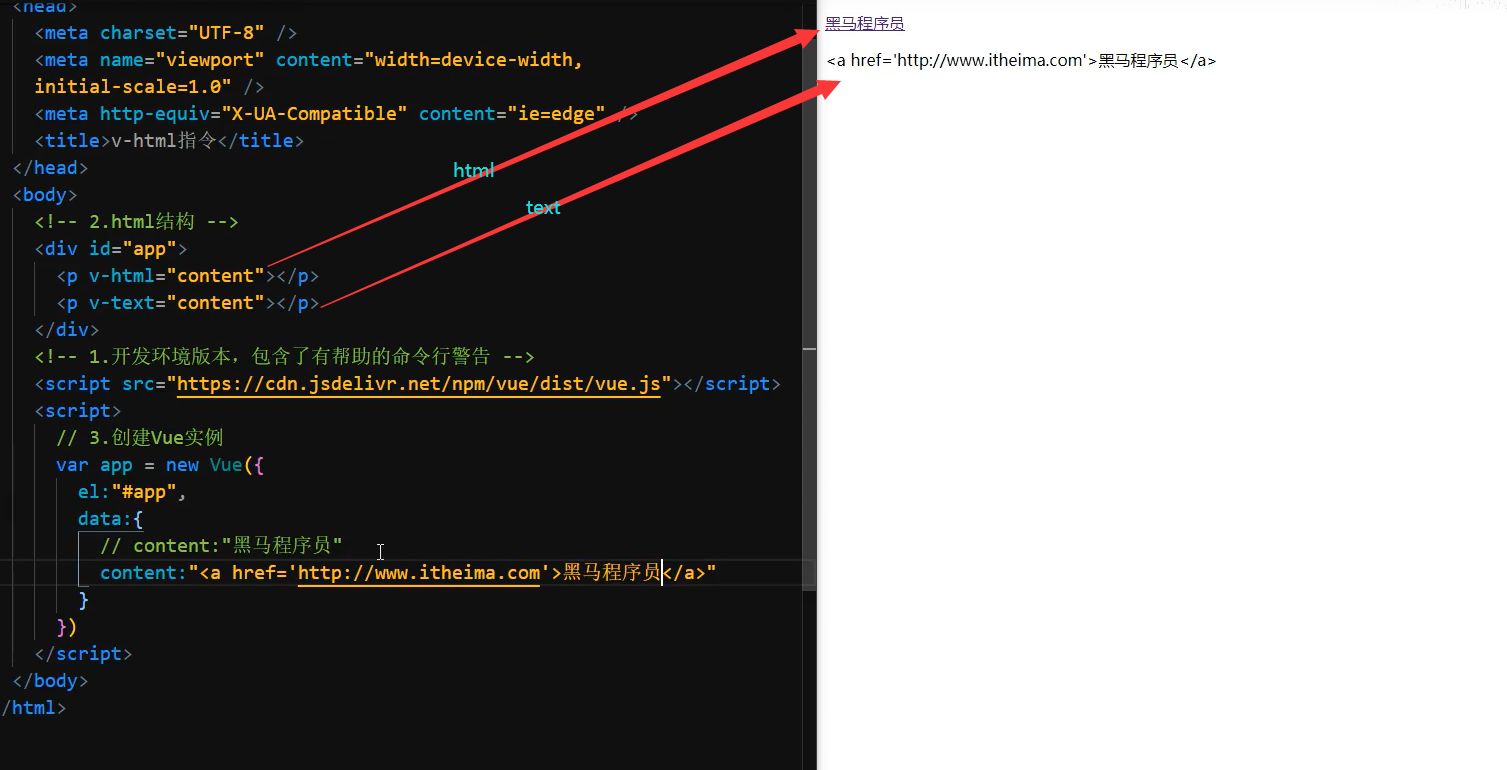Click the vue.js CDN URL in script tag
This screenshot has height=770, width=1507.
pos(418,384)
